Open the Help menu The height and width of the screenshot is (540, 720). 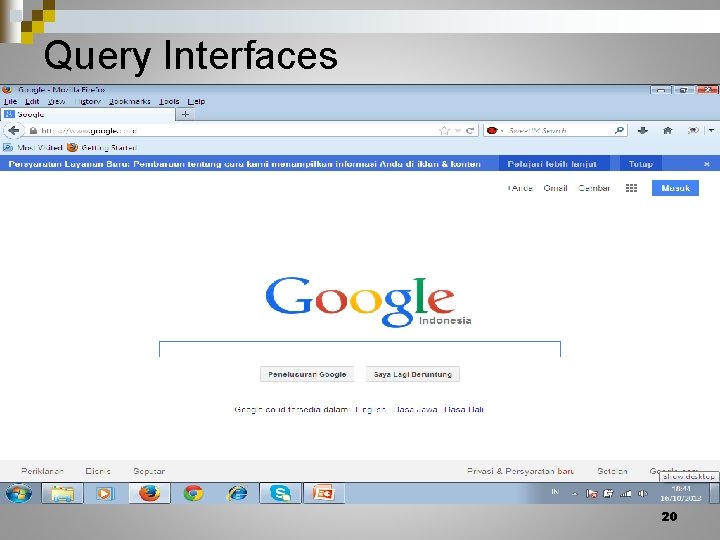197,101
